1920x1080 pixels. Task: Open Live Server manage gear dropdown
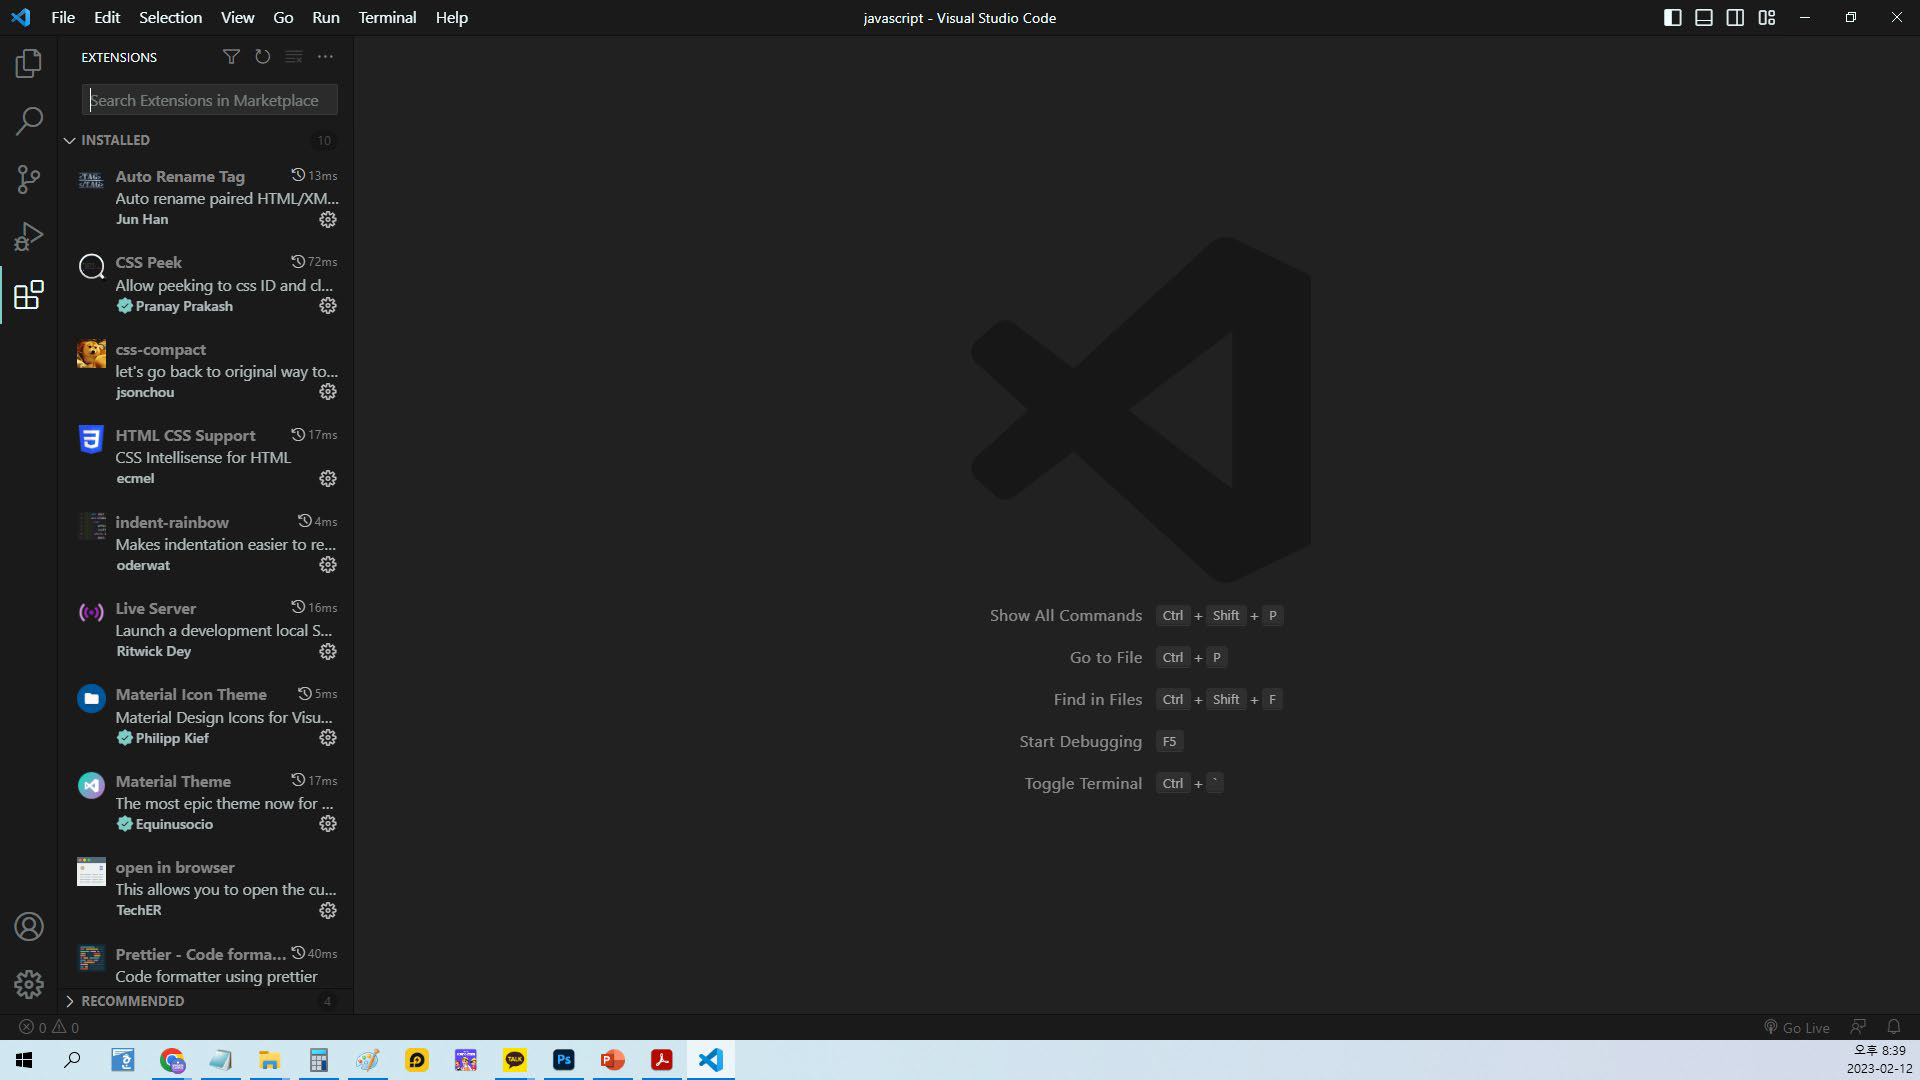pyautogui.click(x=328, y=652)
